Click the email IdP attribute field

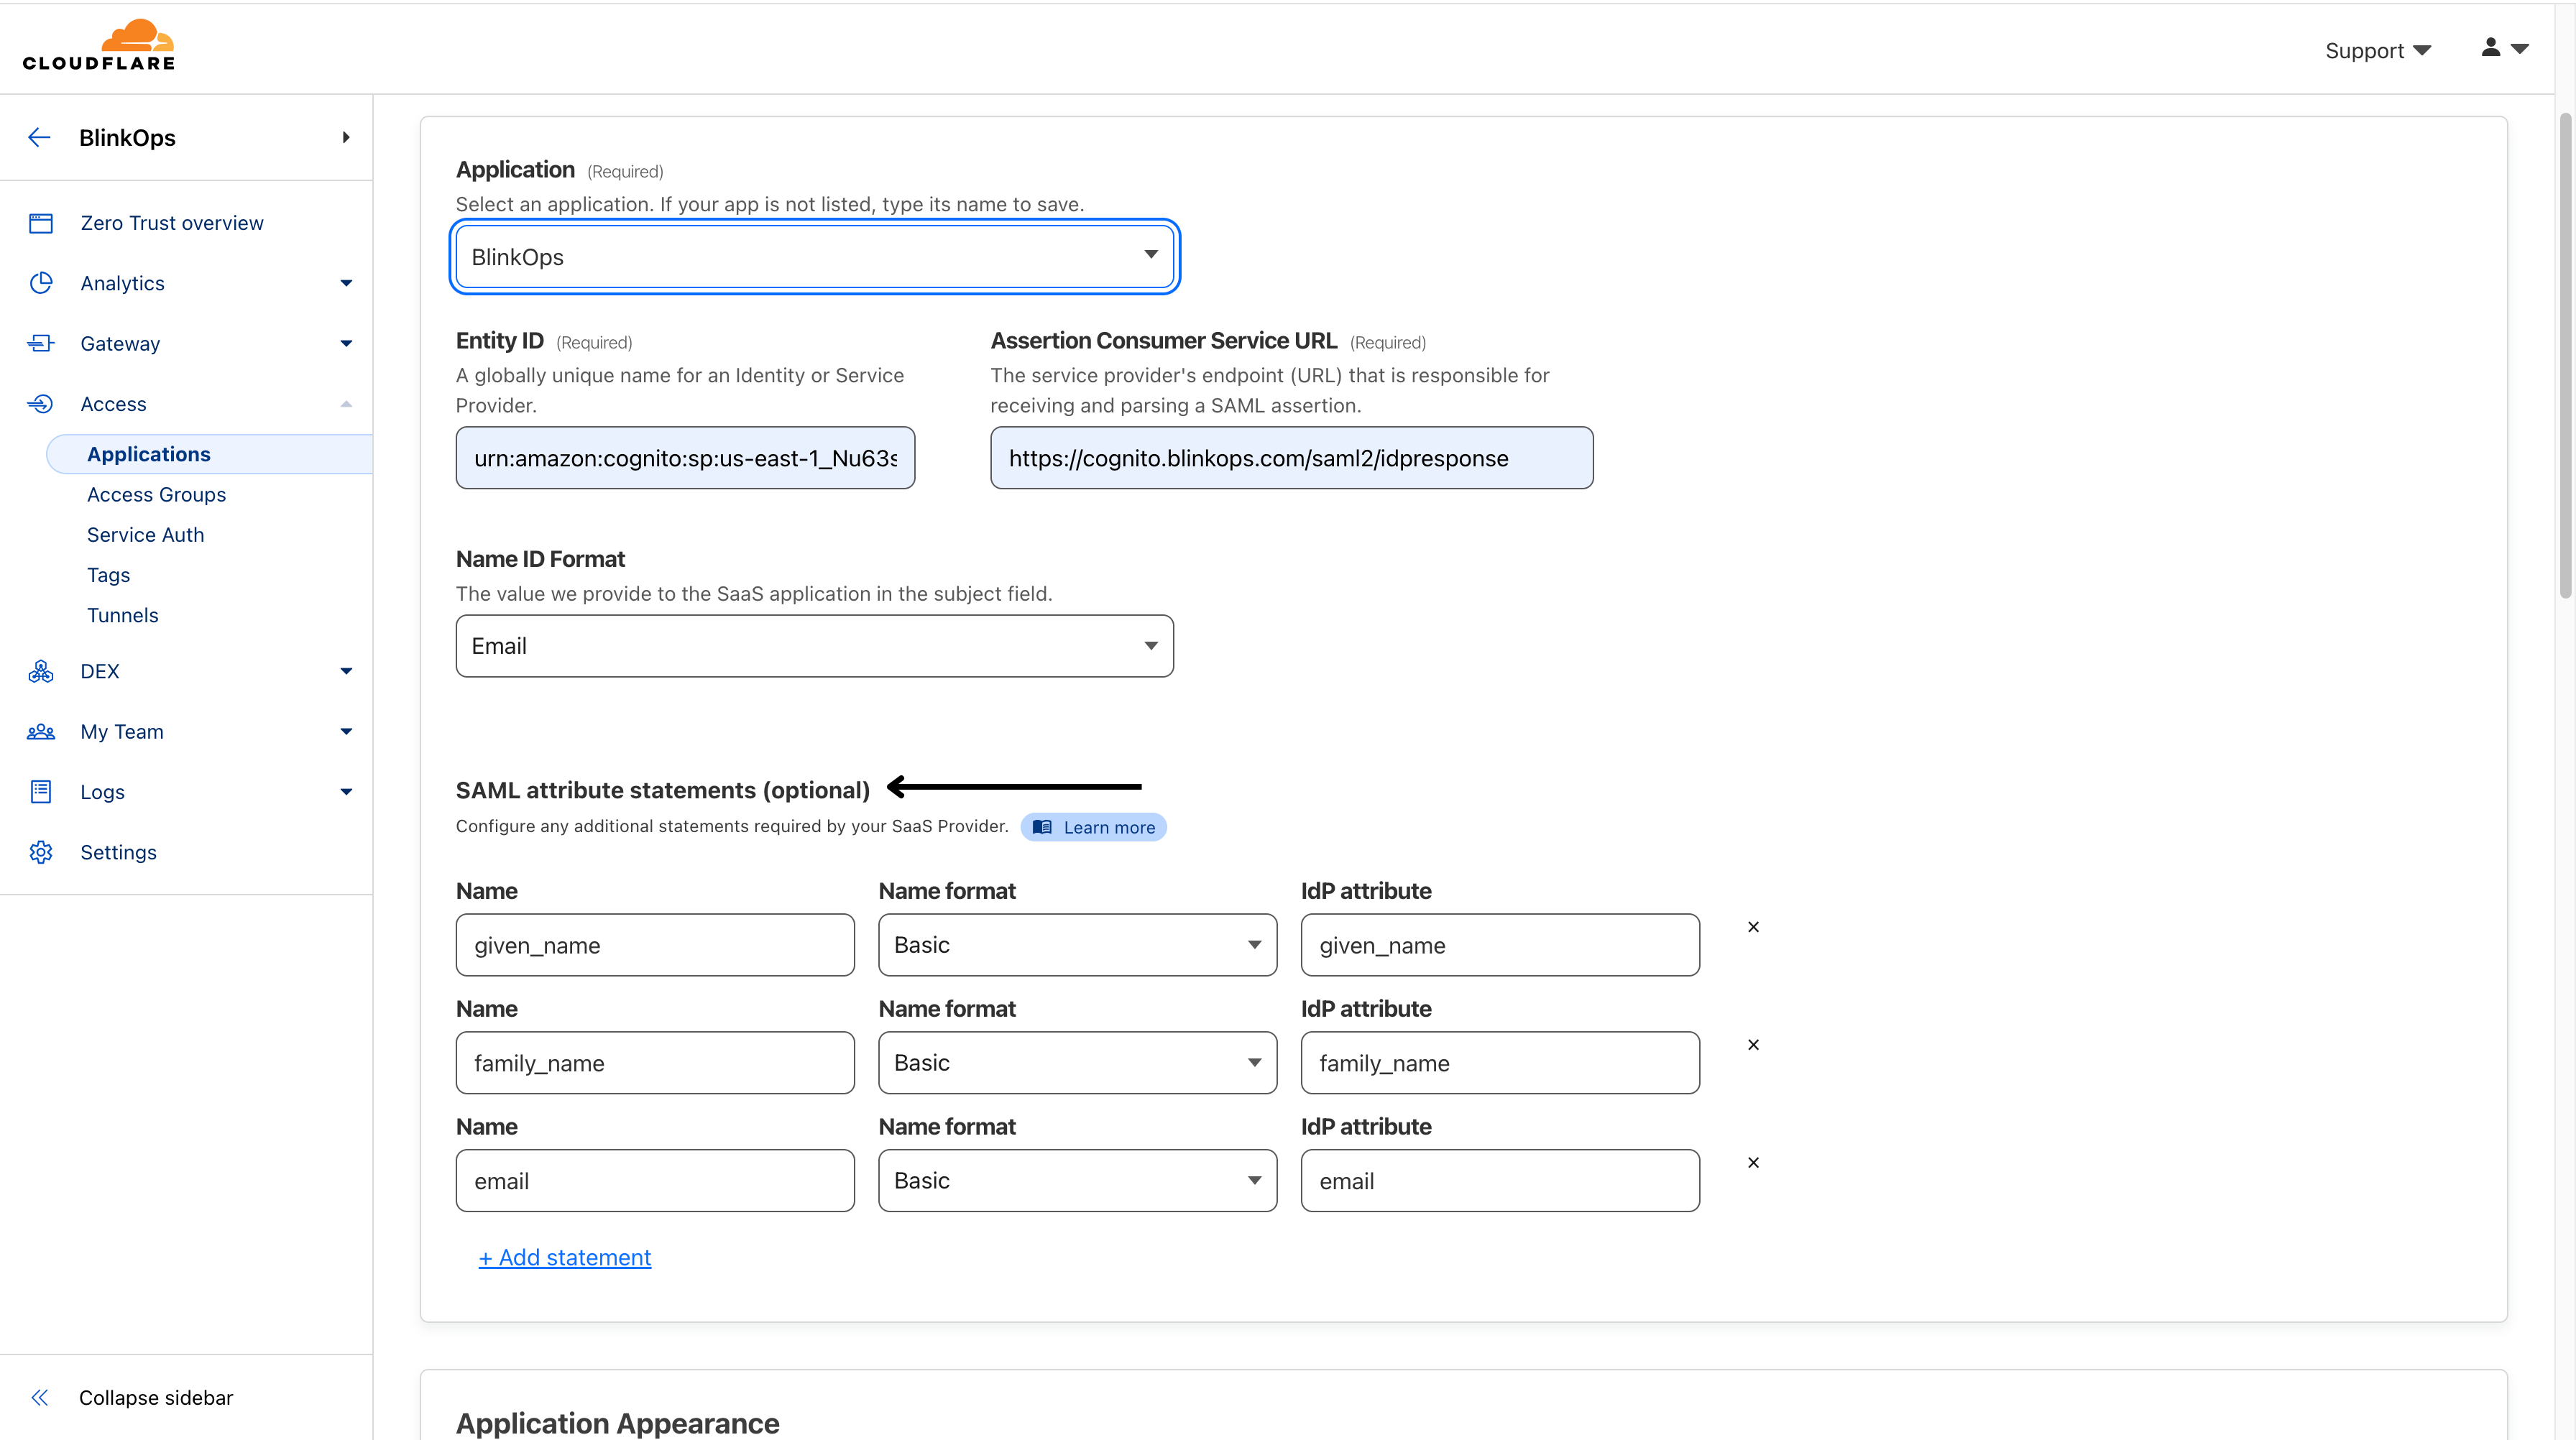point(1500,1181)
